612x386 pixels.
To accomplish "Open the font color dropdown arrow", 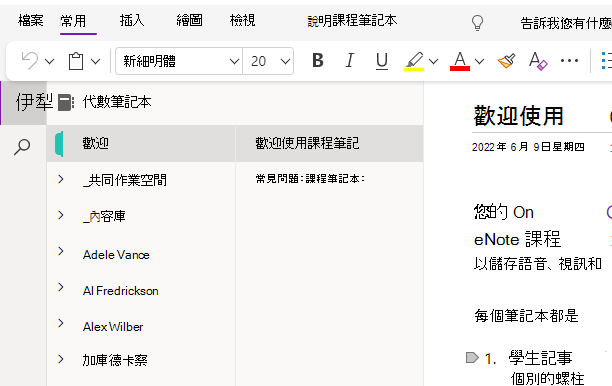I will click(x=479, y=61).
